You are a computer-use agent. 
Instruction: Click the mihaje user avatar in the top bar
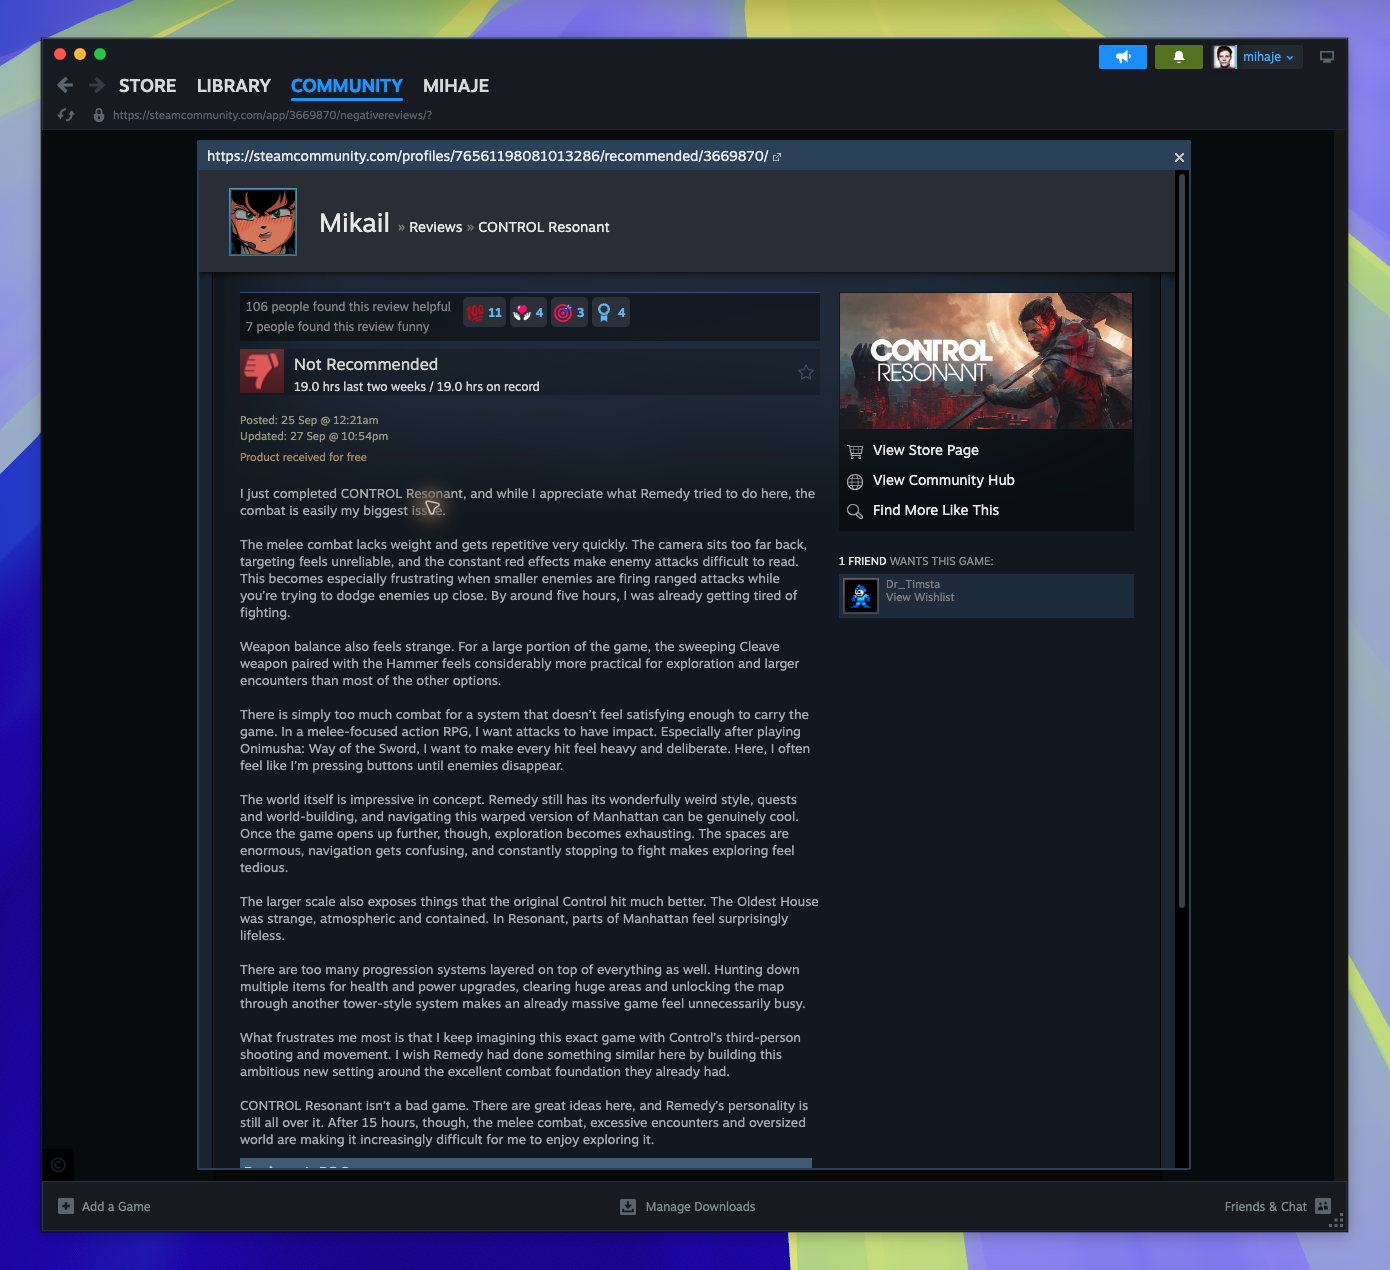coord(1225,57)
